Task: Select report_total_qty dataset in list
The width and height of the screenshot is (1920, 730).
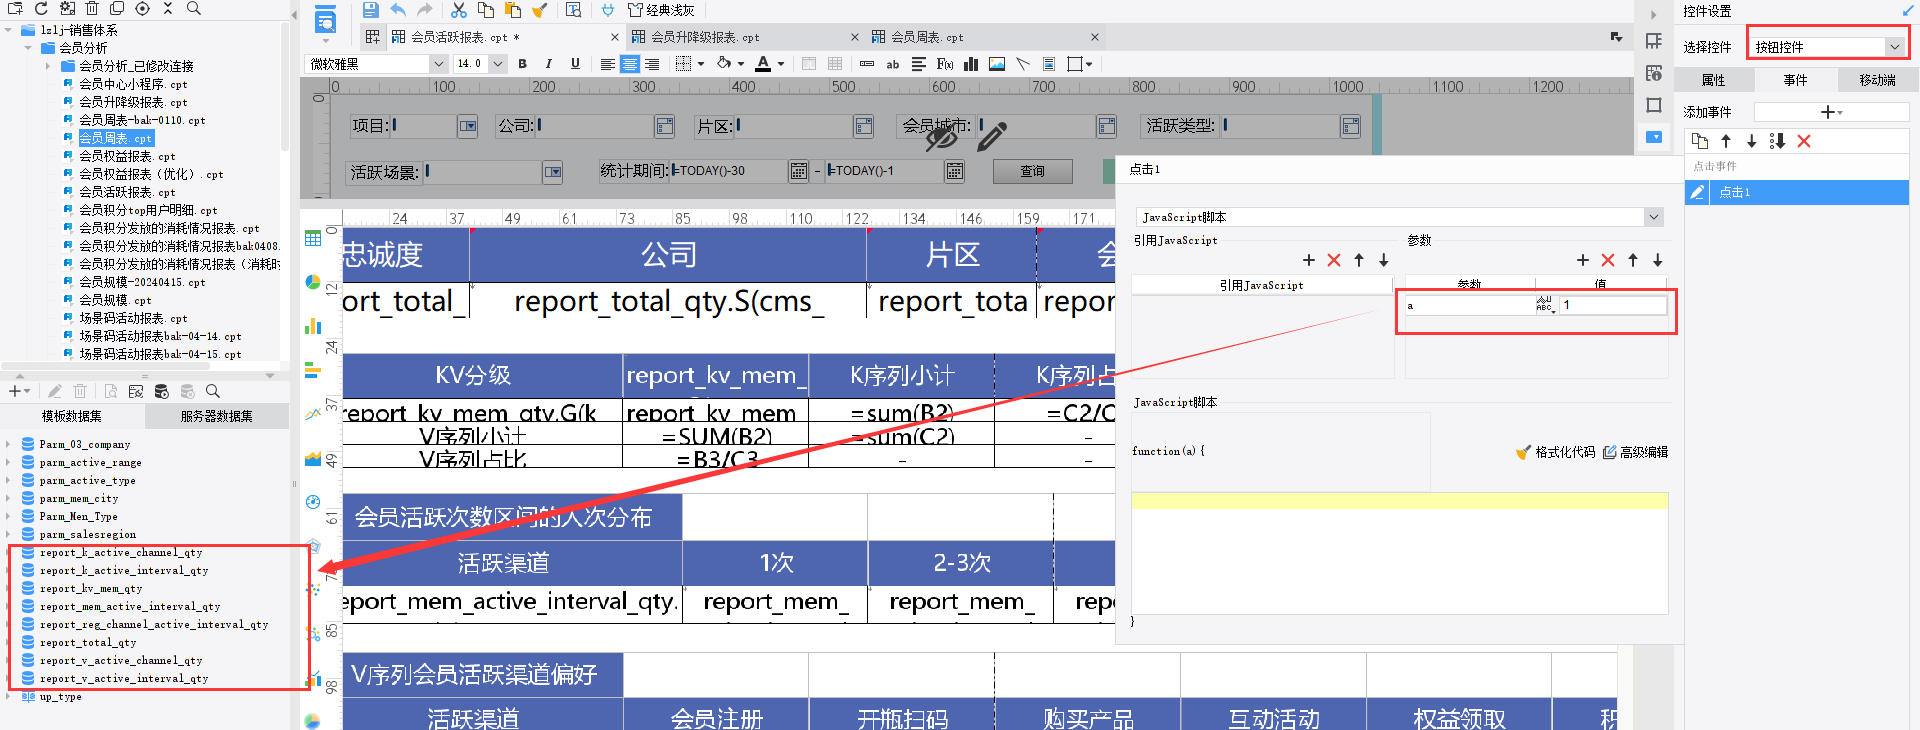Action: (x=88, y=642)
